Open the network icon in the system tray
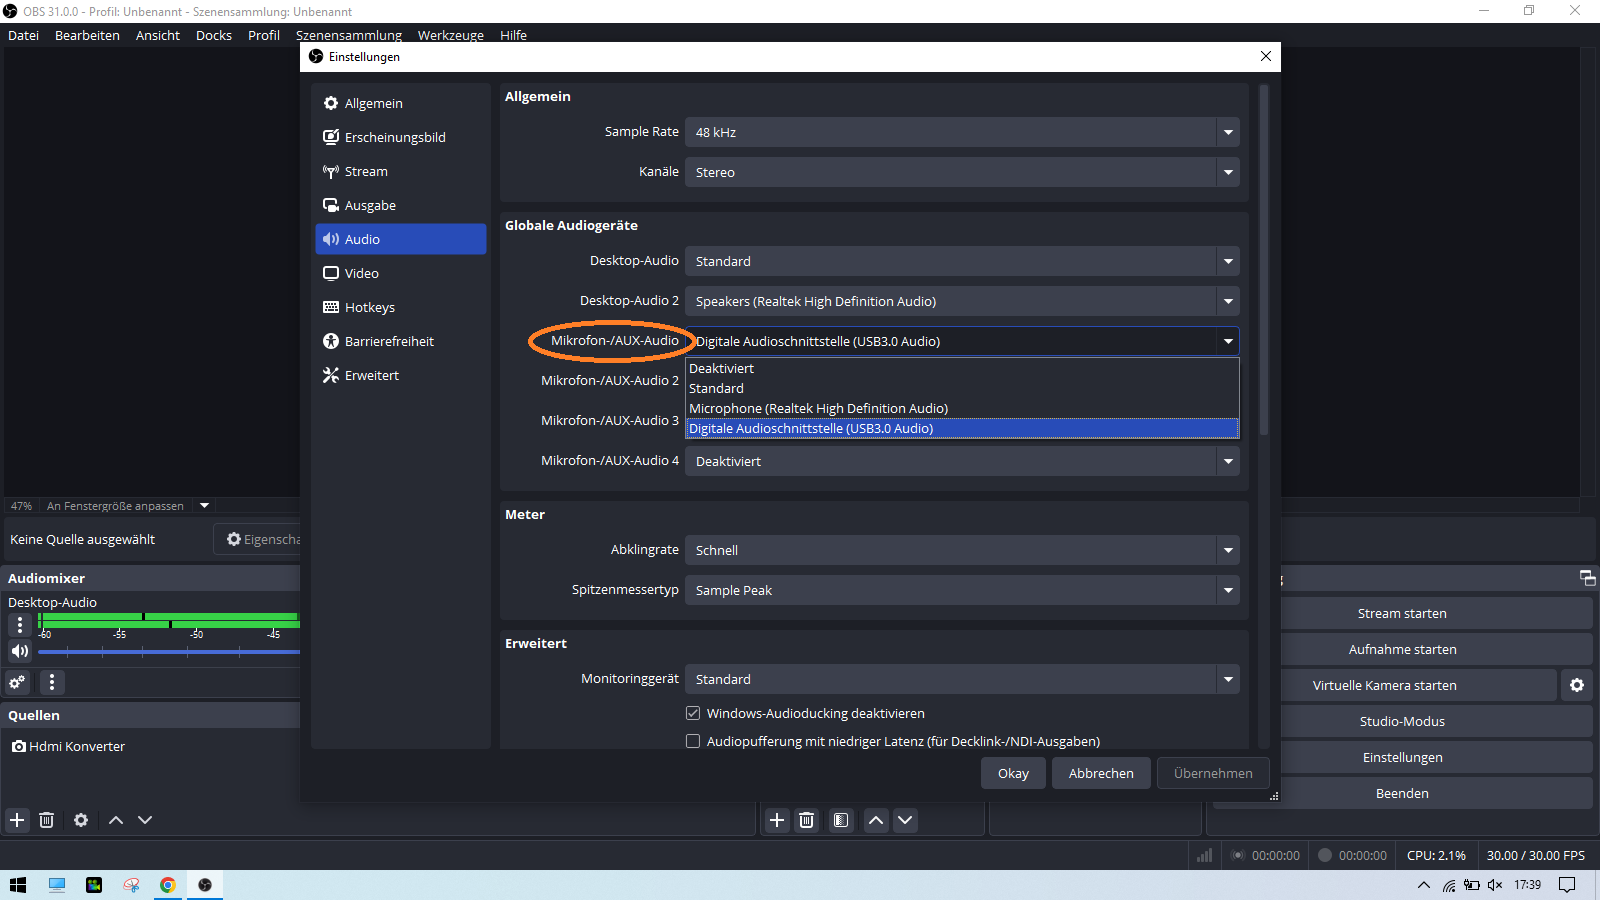Viewport: 1600px width, 900px height. tap(1449, 885)
